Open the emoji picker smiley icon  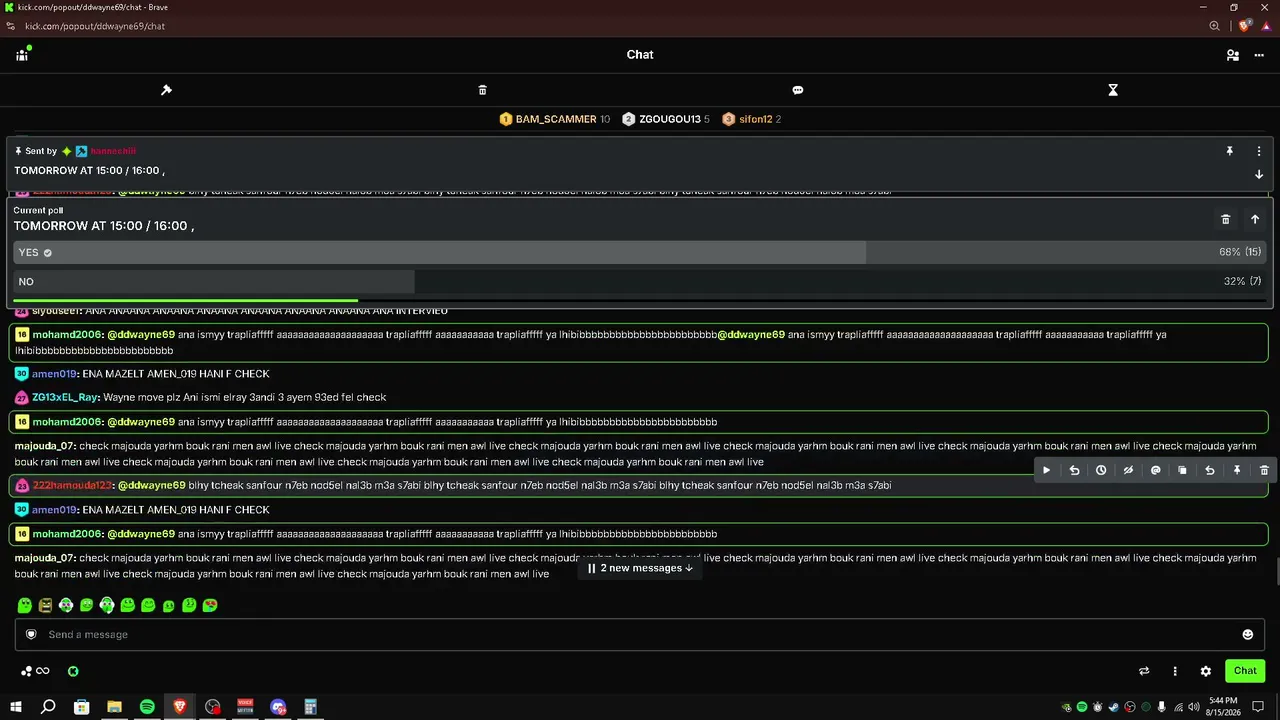point(1248,634)
